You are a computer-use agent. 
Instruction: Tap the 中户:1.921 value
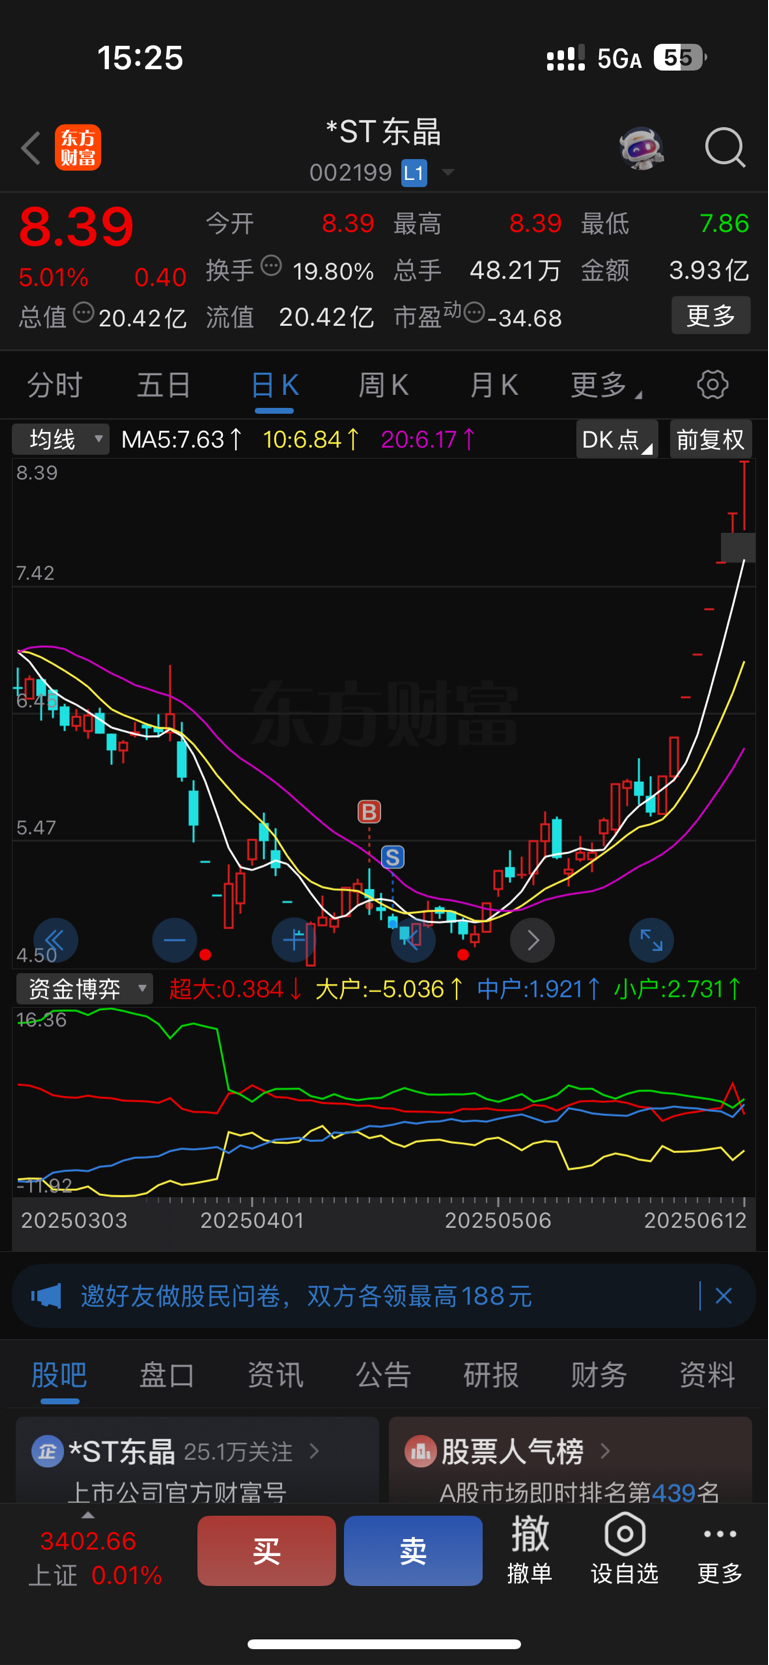[539, 989]
